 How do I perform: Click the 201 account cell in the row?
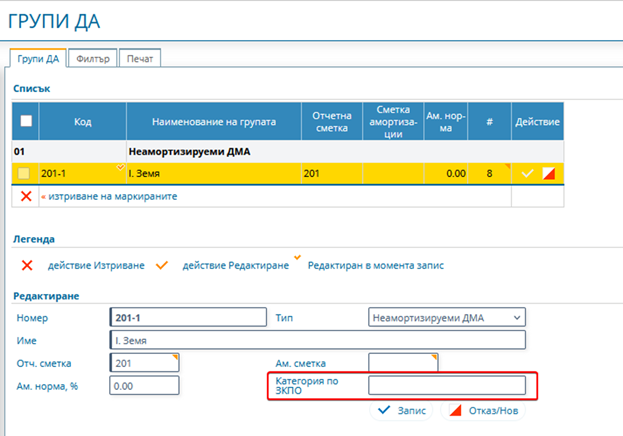[x=332, y=173]
